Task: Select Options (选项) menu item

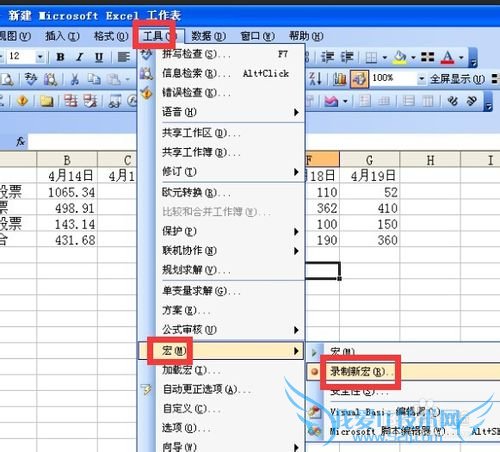Action: (x=222, y=428)
